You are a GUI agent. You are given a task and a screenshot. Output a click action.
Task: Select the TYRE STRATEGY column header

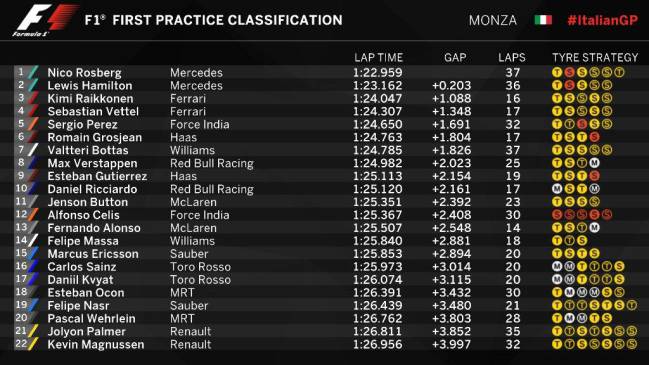(595, 58)
